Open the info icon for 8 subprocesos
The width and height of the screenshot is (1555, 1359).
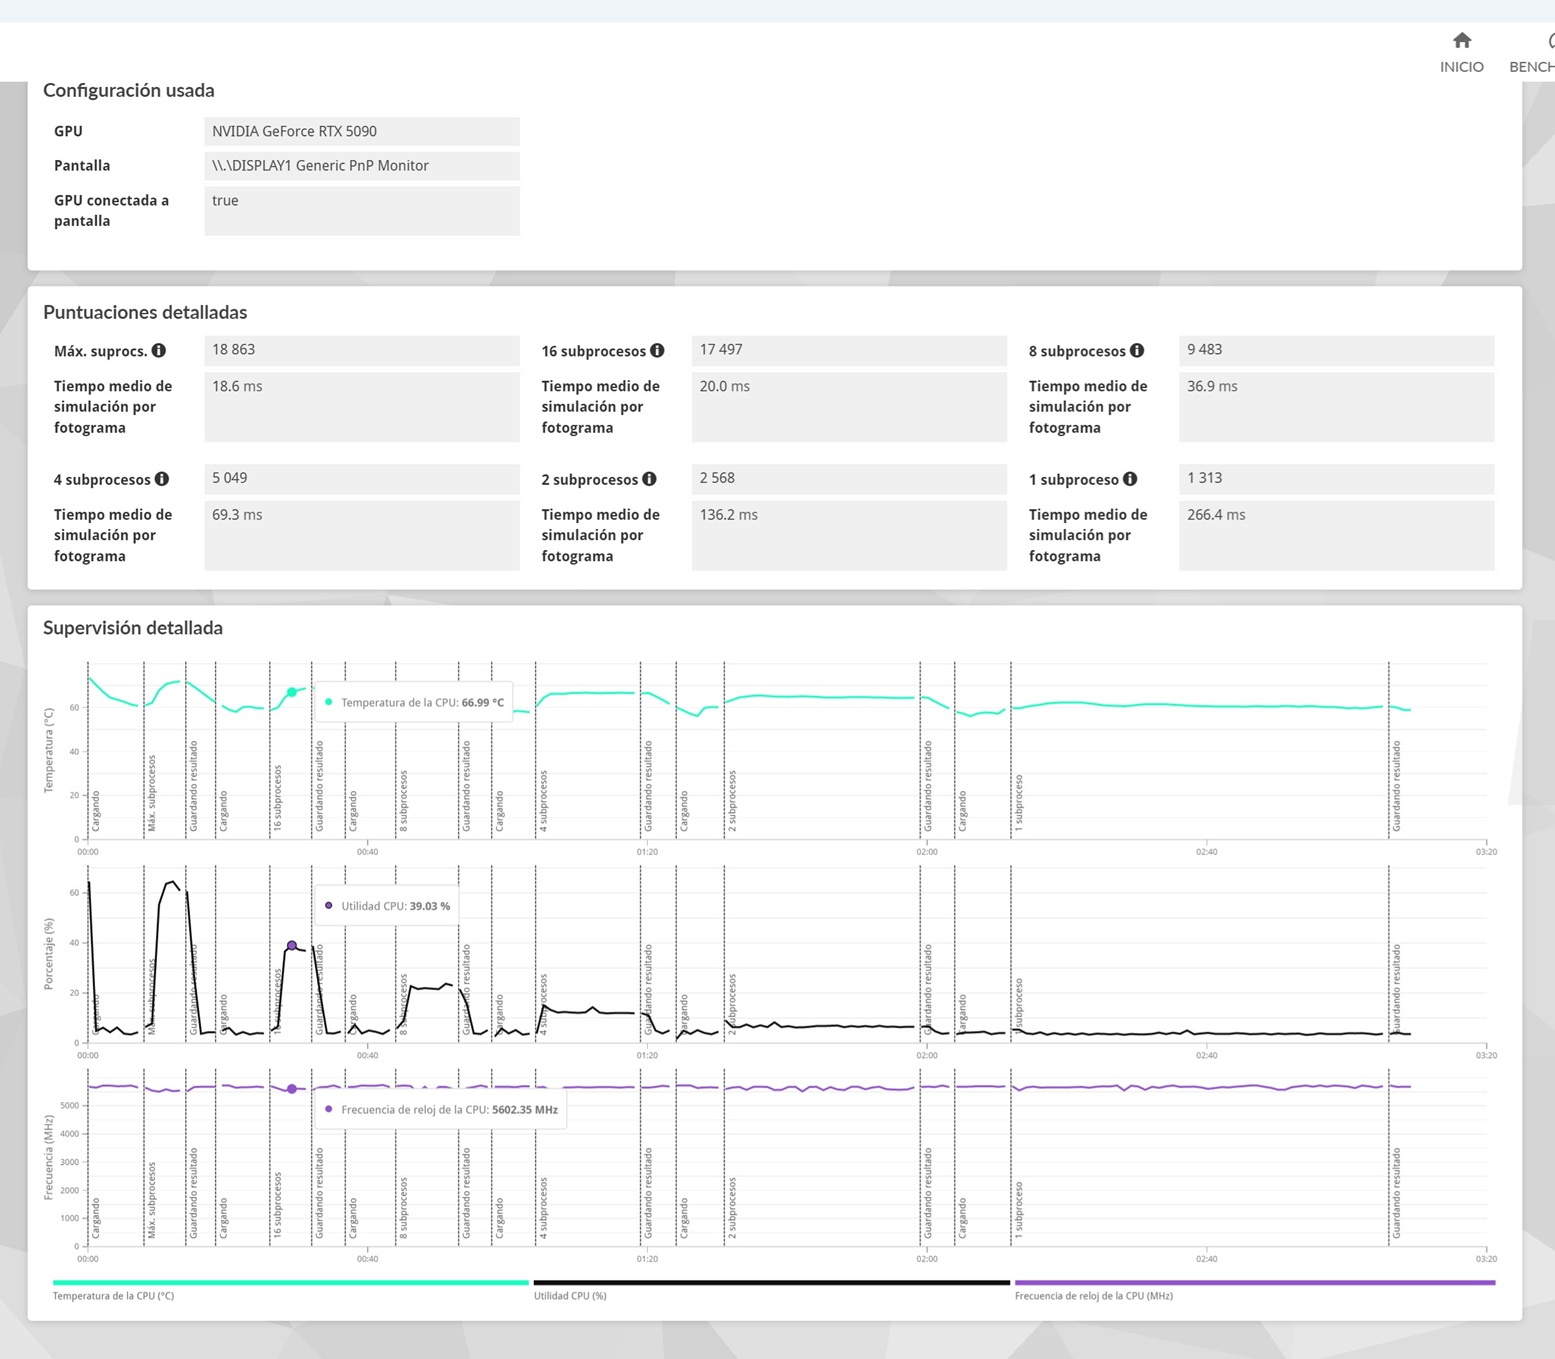pos(1137,351)
